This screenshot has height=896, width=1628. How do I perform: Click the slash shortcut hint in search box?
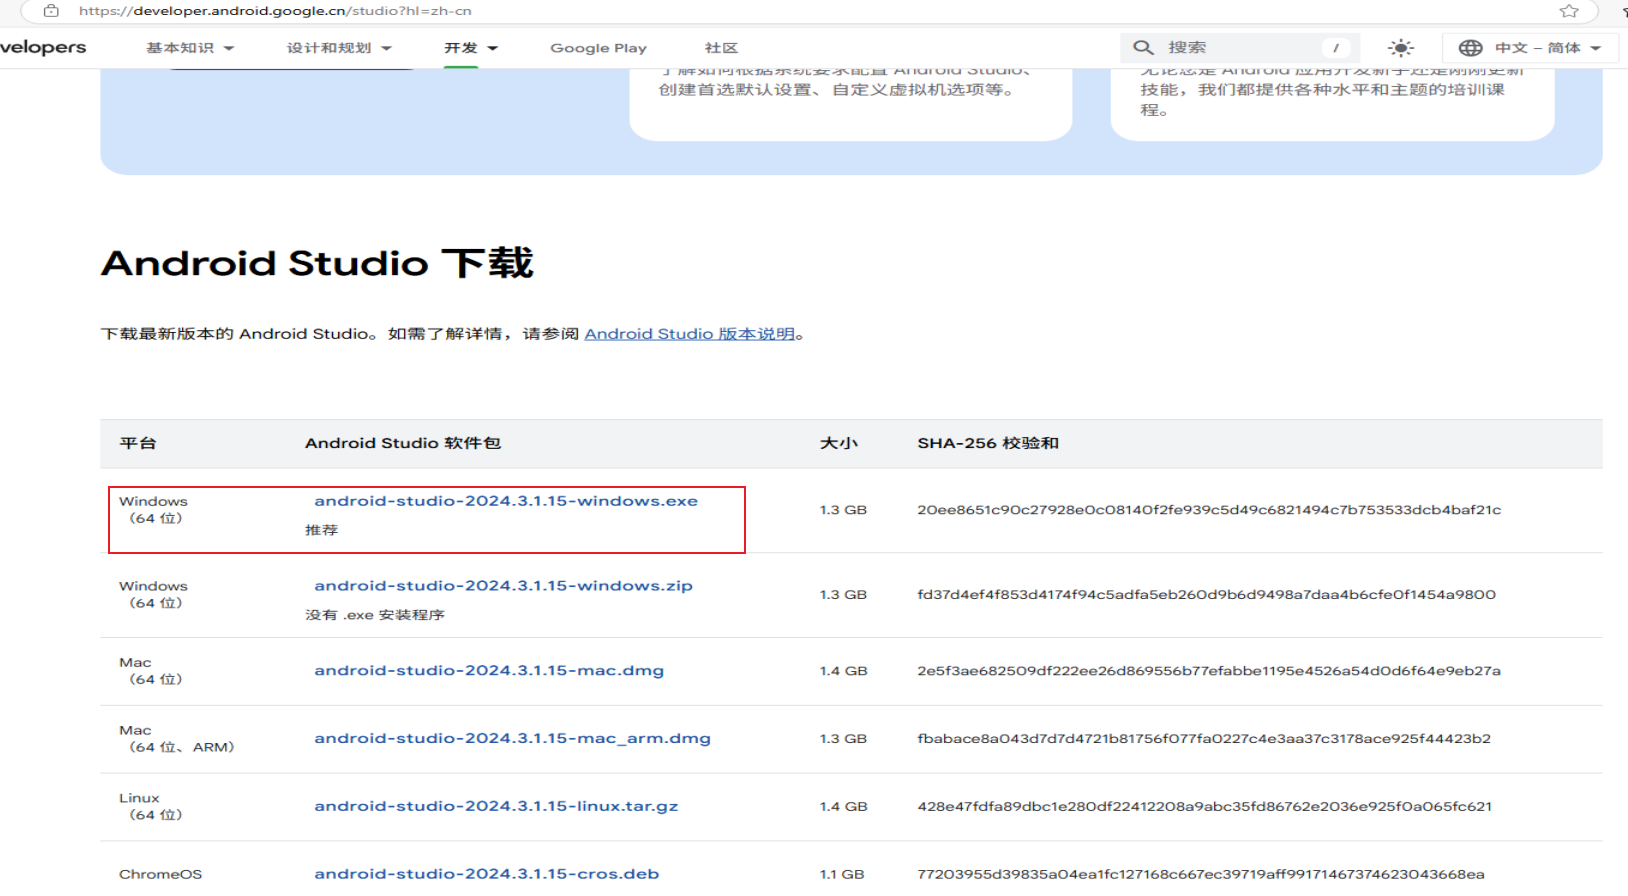(x=1335, y=48)
